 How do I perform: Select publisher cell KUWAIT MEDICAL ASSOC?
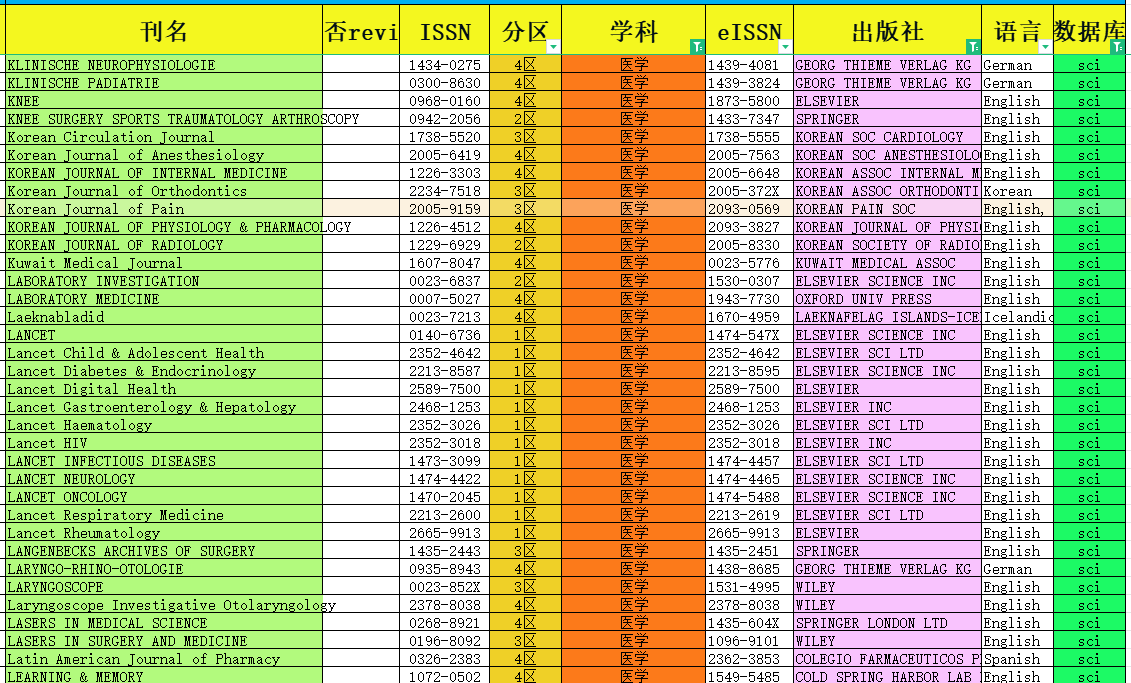tap(887, 263)
